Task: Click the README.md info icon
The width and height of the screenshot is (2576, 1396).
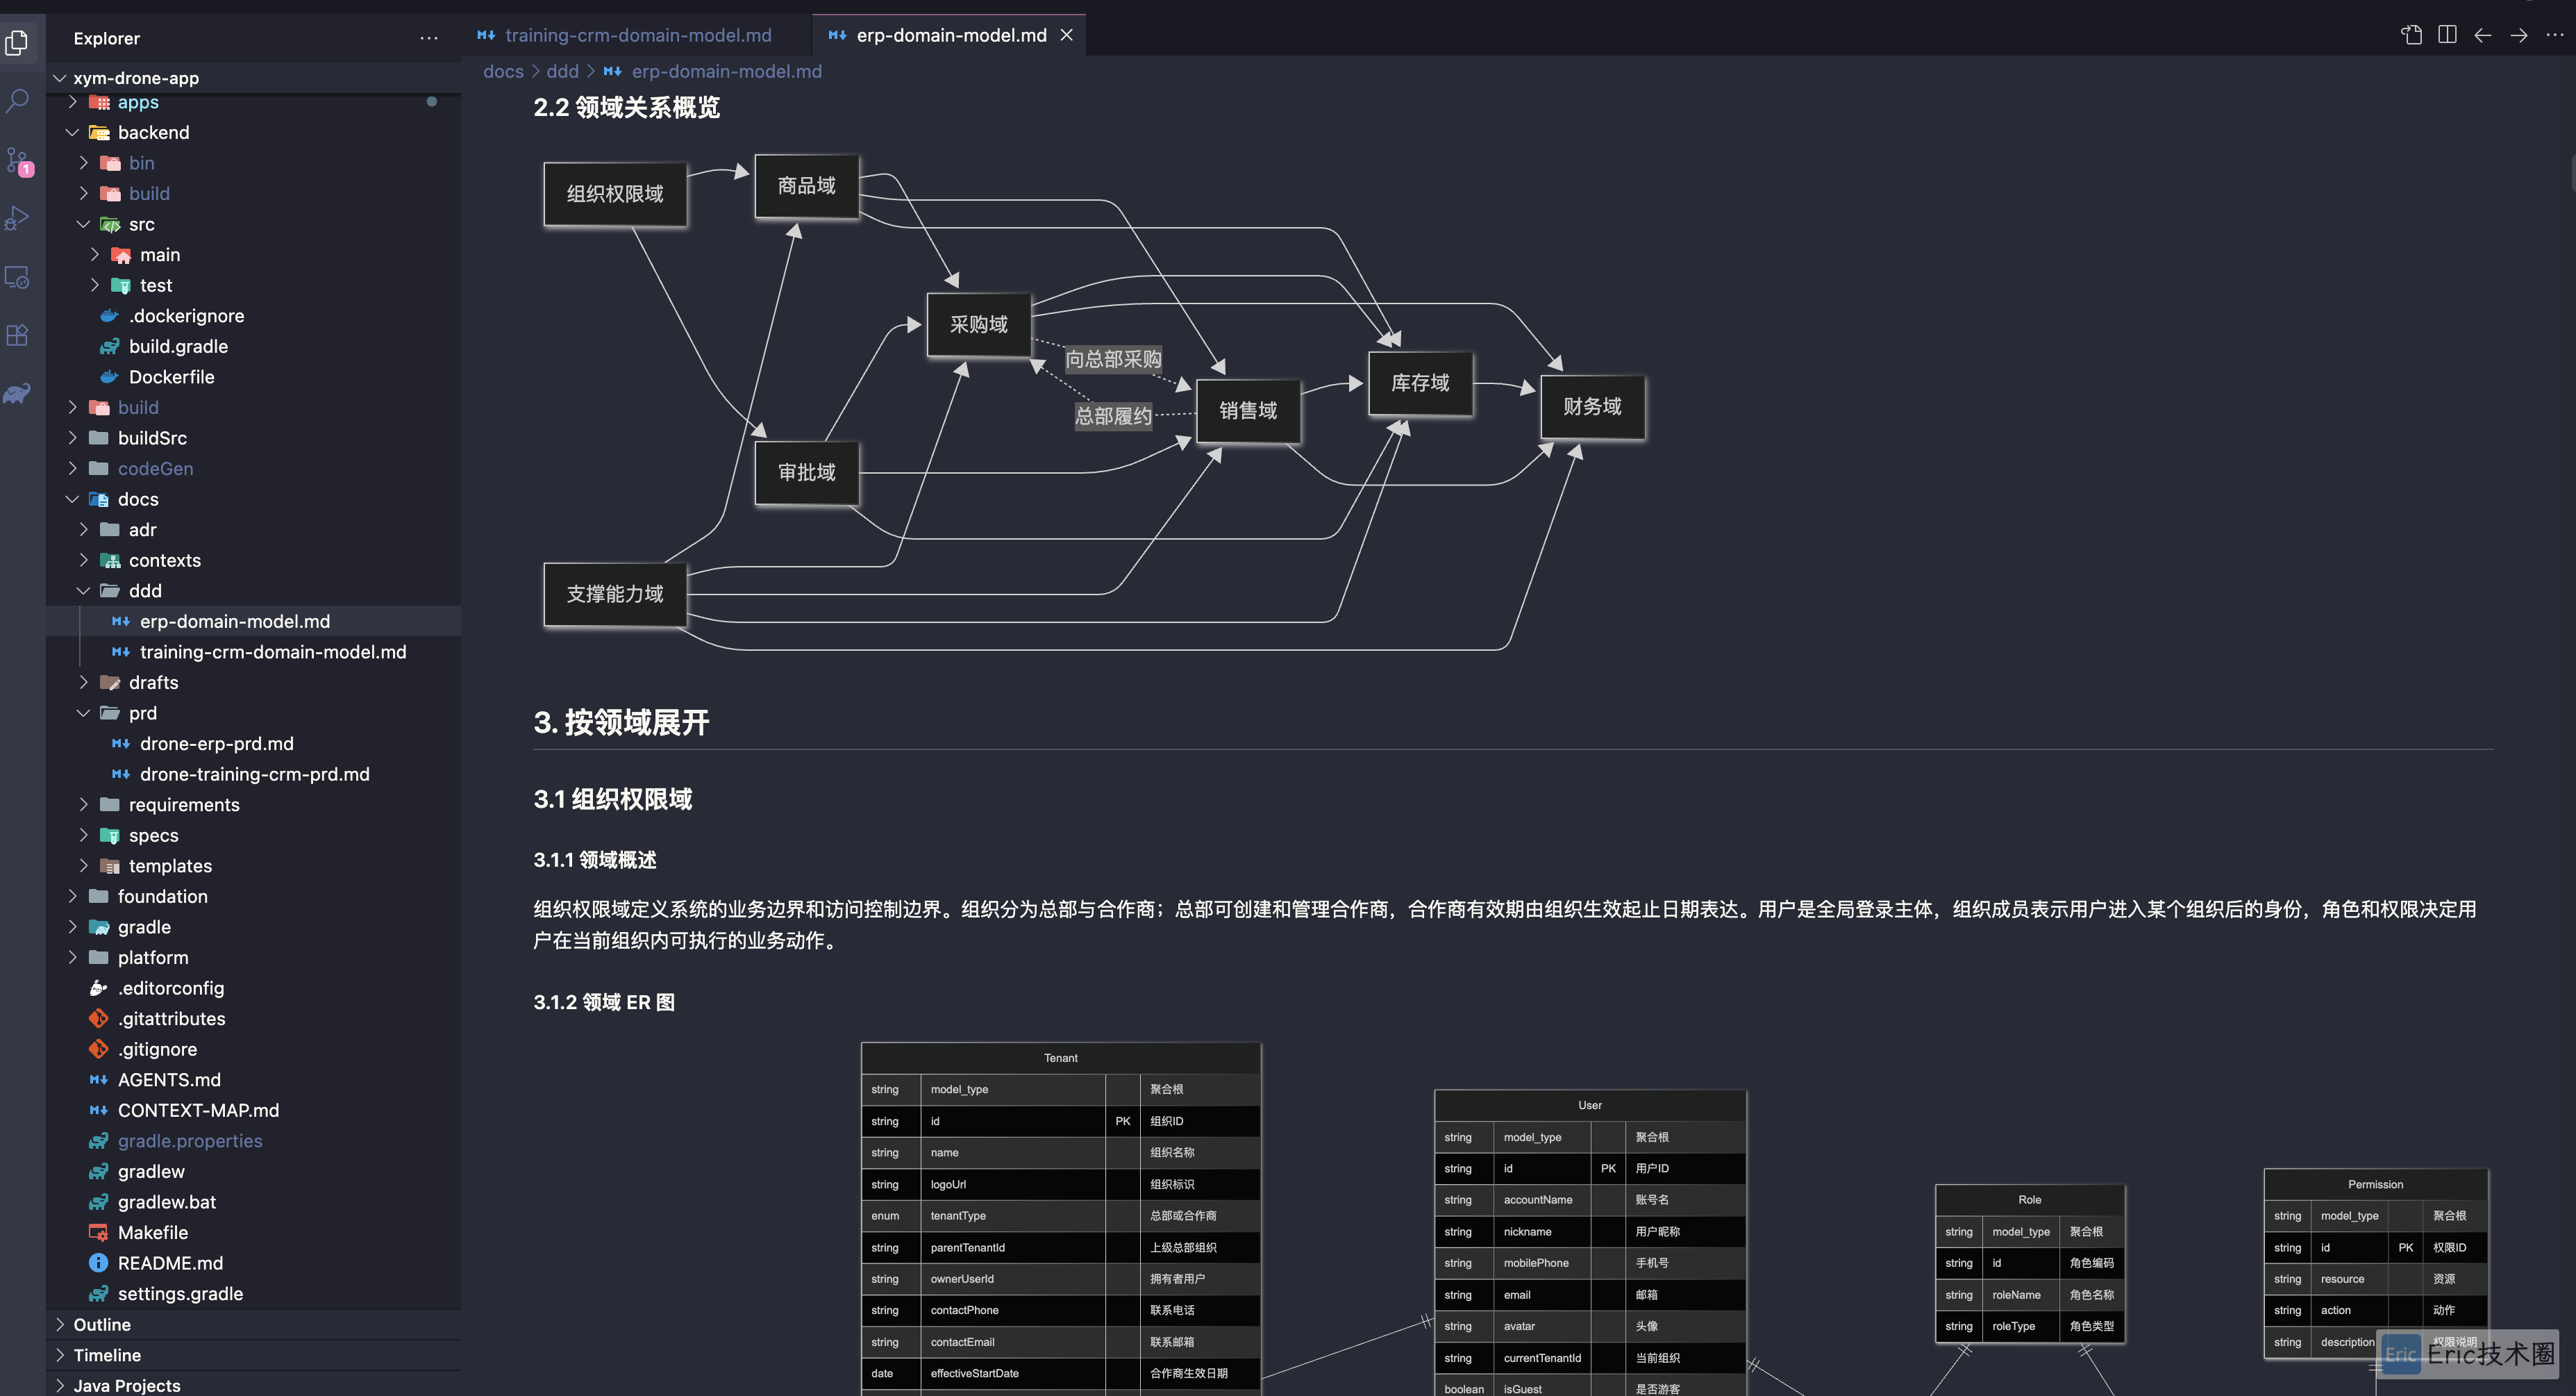Action: tap(98, 1263)
